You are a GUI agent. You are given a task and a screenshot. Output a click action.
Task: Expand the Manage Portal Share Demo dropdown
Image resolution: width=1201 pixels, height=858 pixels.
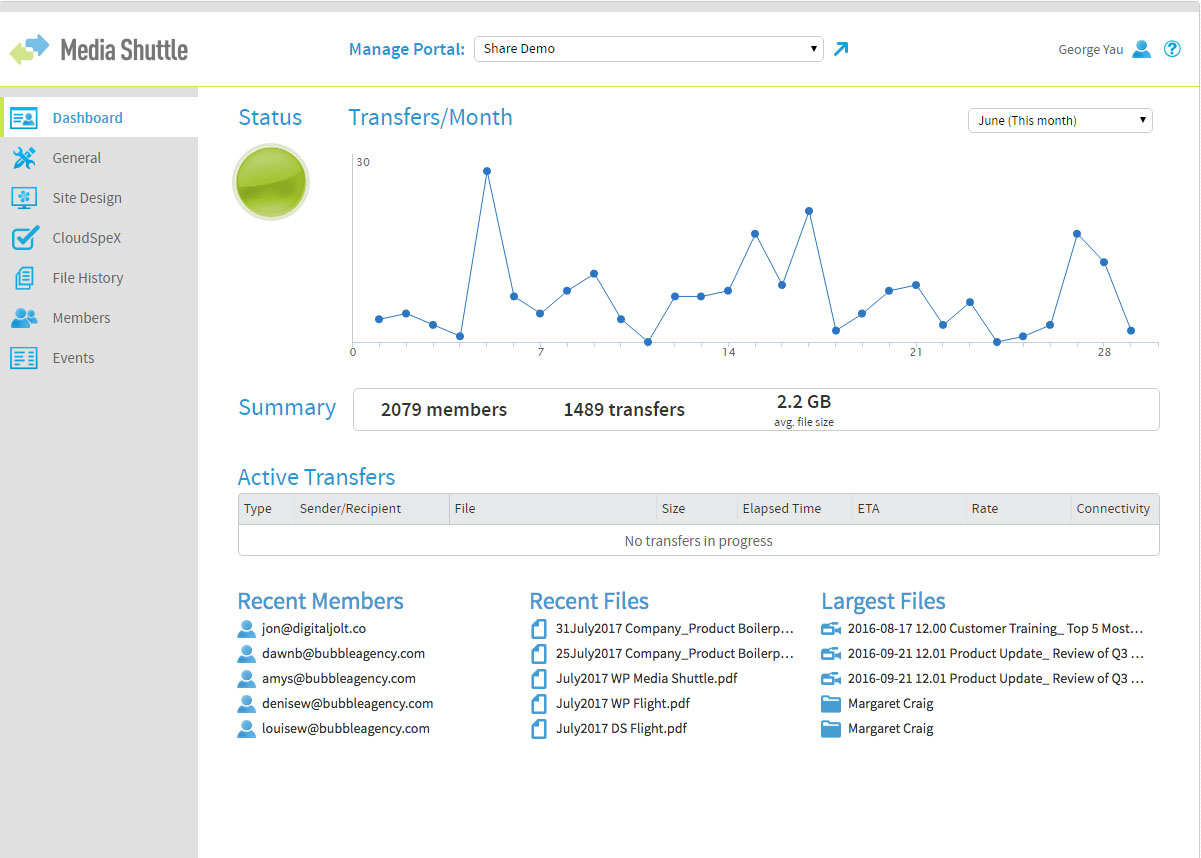648,49
